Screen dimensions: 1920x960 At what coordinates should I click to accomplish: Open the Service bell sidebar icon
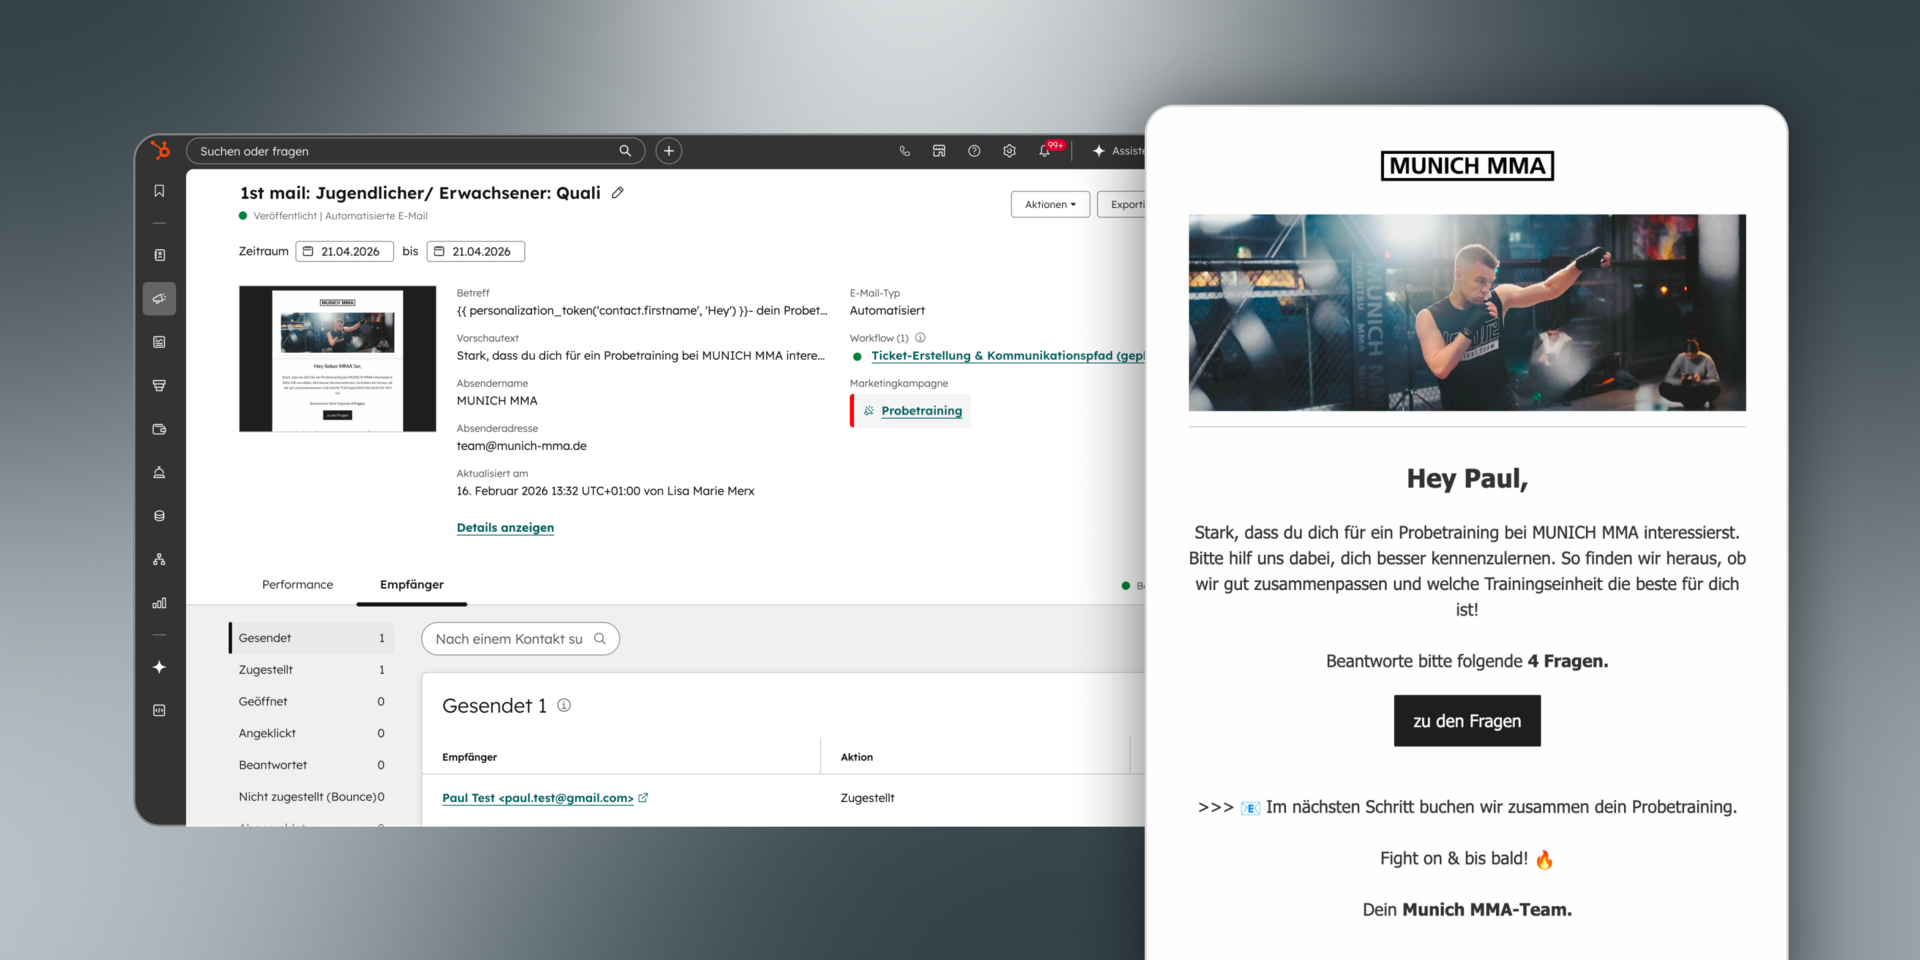pos(159,472)
